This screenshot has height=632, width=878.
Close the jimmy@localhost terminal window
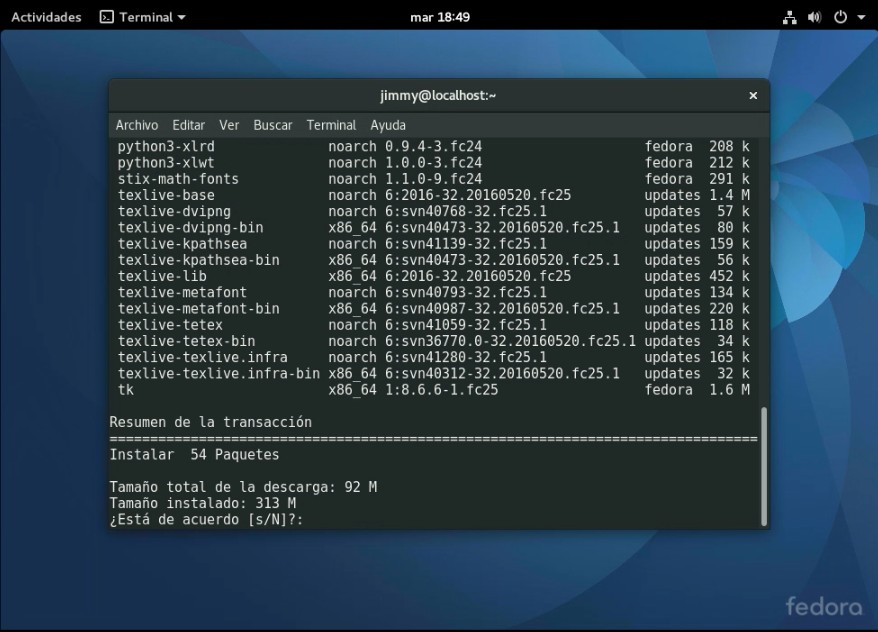(753, 96)
